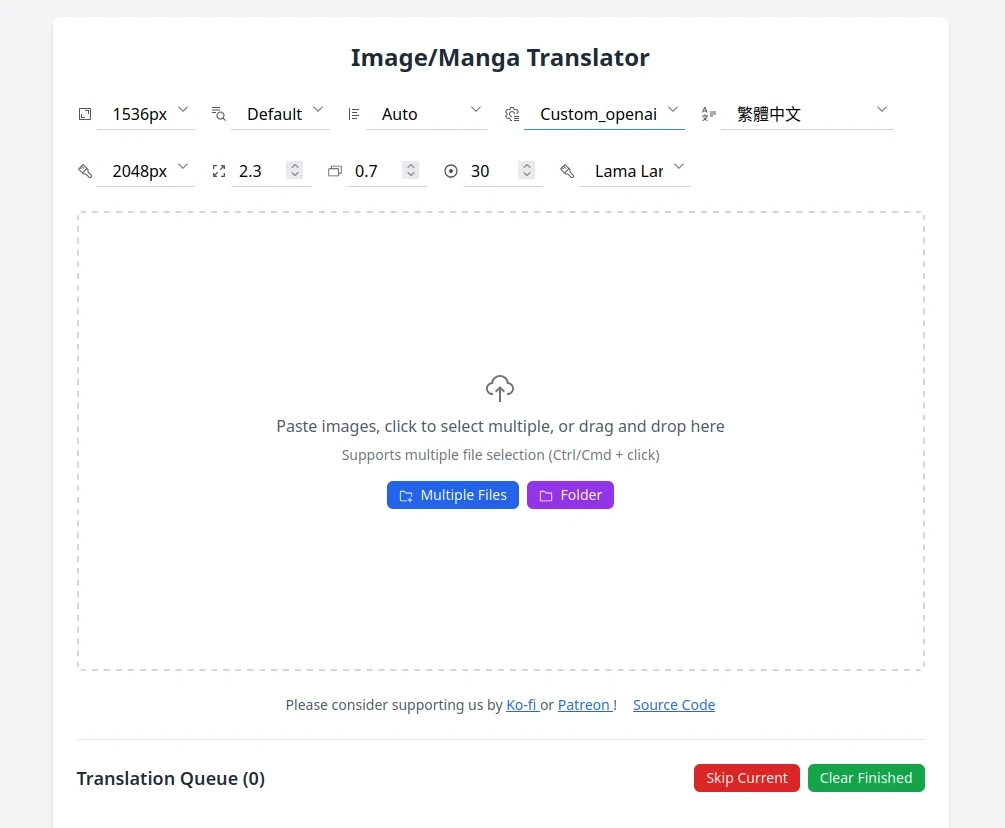Click the circular target icon beside 30
Screen dimensions: 1005x828
tap(451, 171)
